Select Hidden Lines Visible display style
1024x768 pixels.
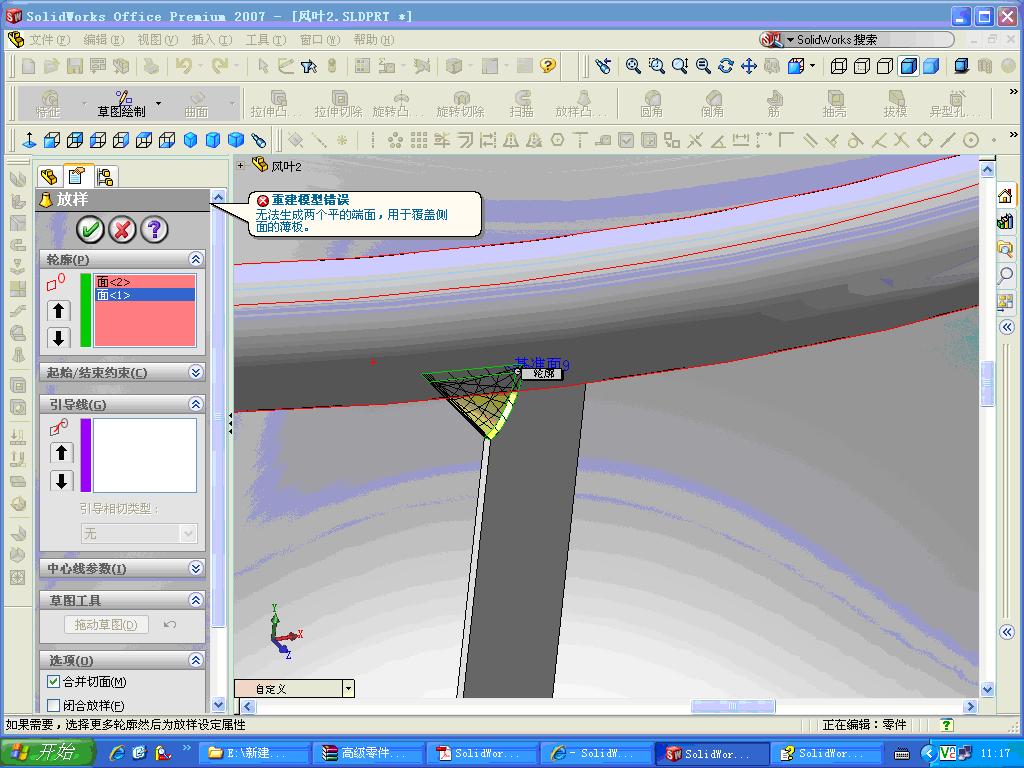(862, 66)
